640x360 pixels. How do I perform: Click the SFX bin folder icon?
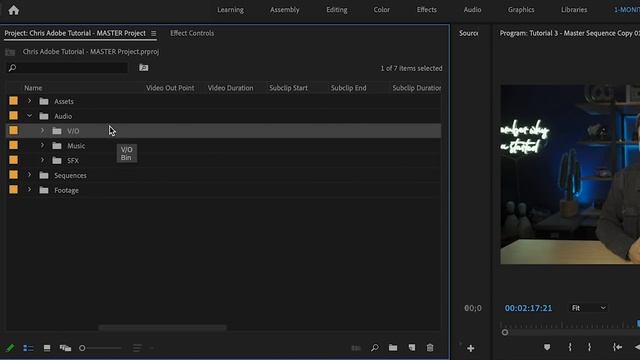(x=57, y=161)
